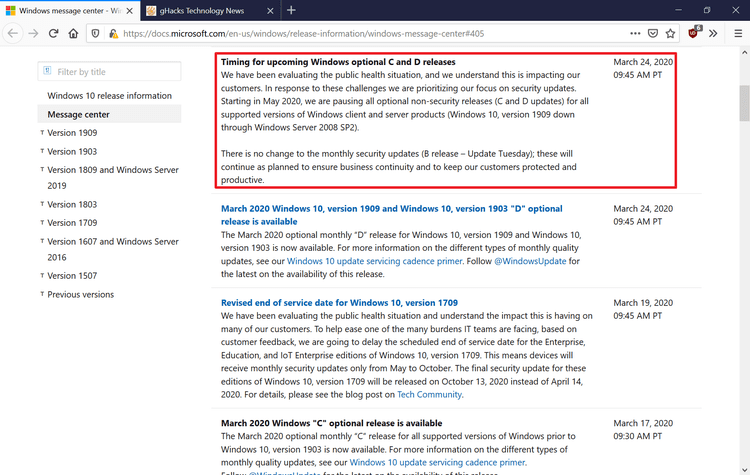Open tracking protection shield in address bar
Screen dimensions: 750x475
95,33
